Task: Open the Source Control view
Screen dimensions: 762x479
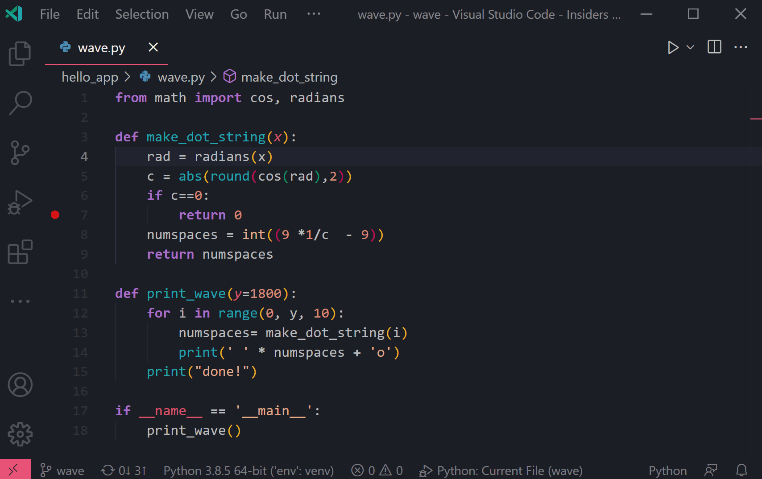Action: coord(20,152)
